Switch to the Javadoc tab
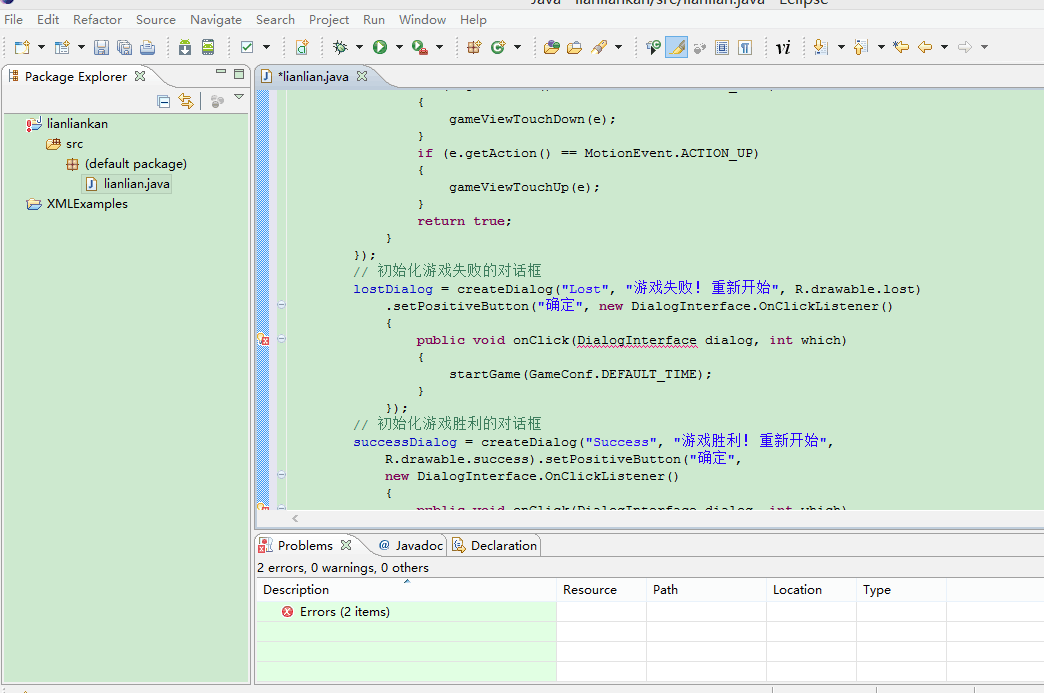This screenshot has height=693, width=1044. tap(411, 546)
